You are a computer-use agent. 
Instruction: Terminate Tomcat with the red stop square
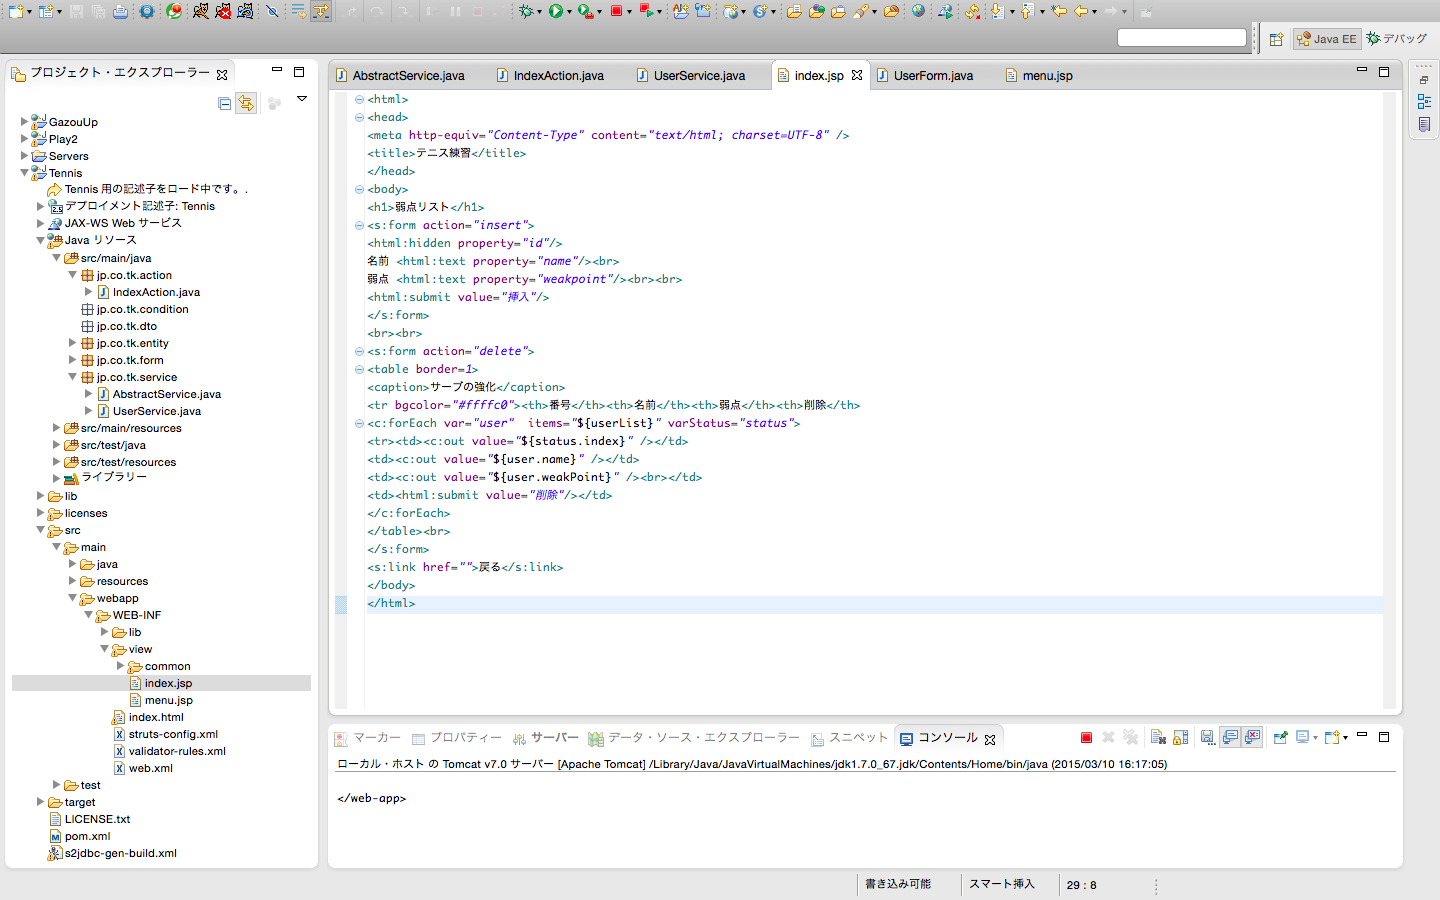pos(1086,738)
